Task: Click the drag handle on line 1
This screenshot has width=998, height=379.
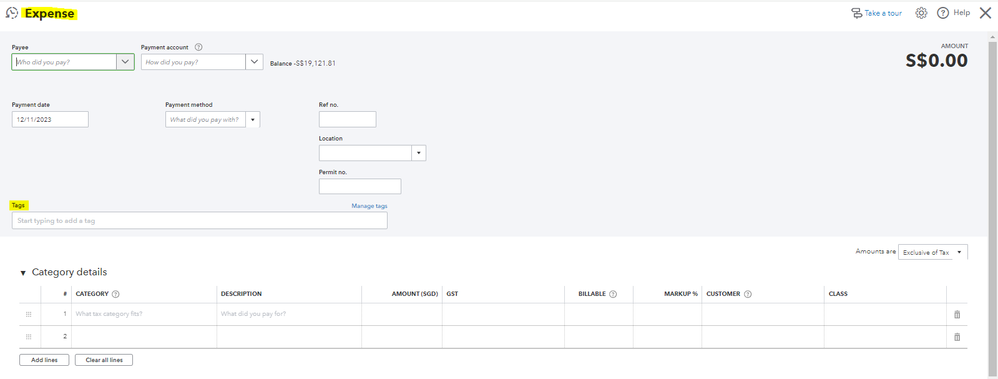Action: pos(29,314)
